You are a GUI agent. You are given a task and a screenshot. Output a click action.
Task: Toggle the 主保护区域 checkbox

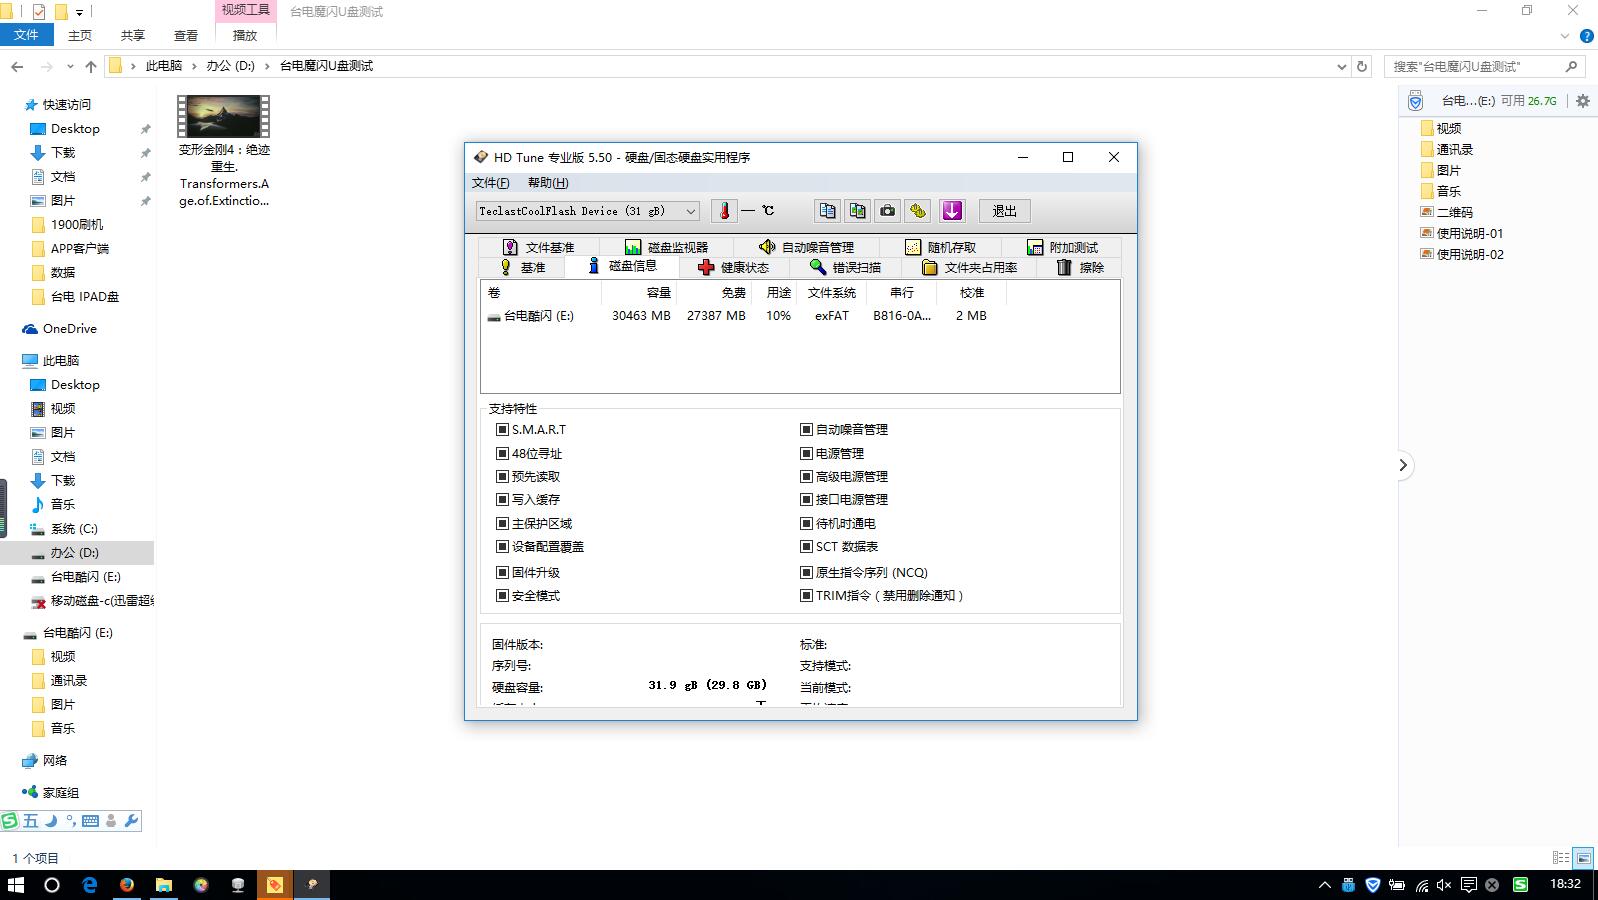[503, 523]
